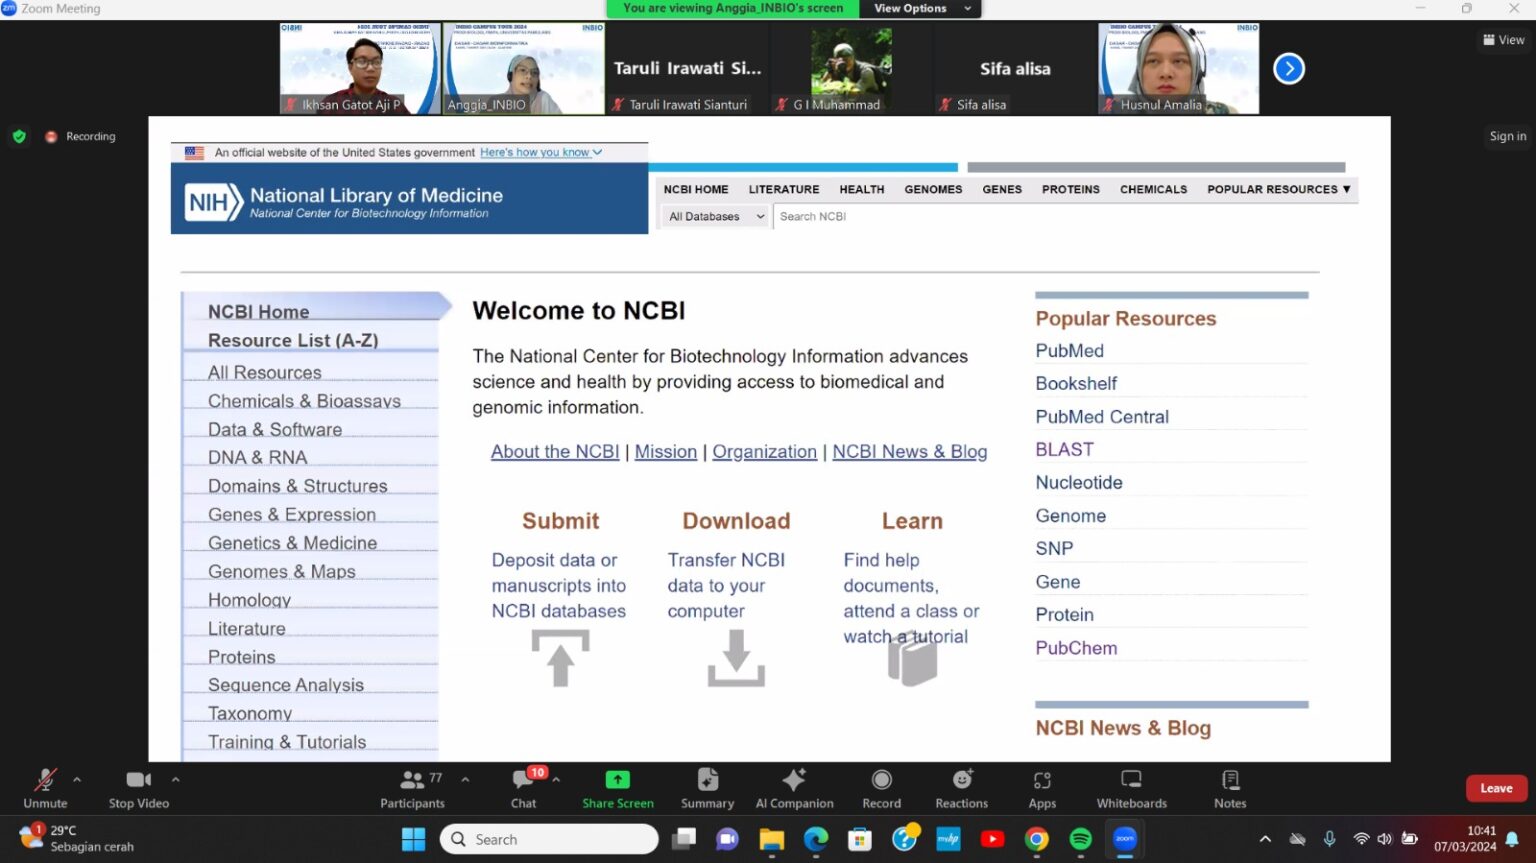
Task: Click the red Leave meeting button
Action: click(1497, 788)
